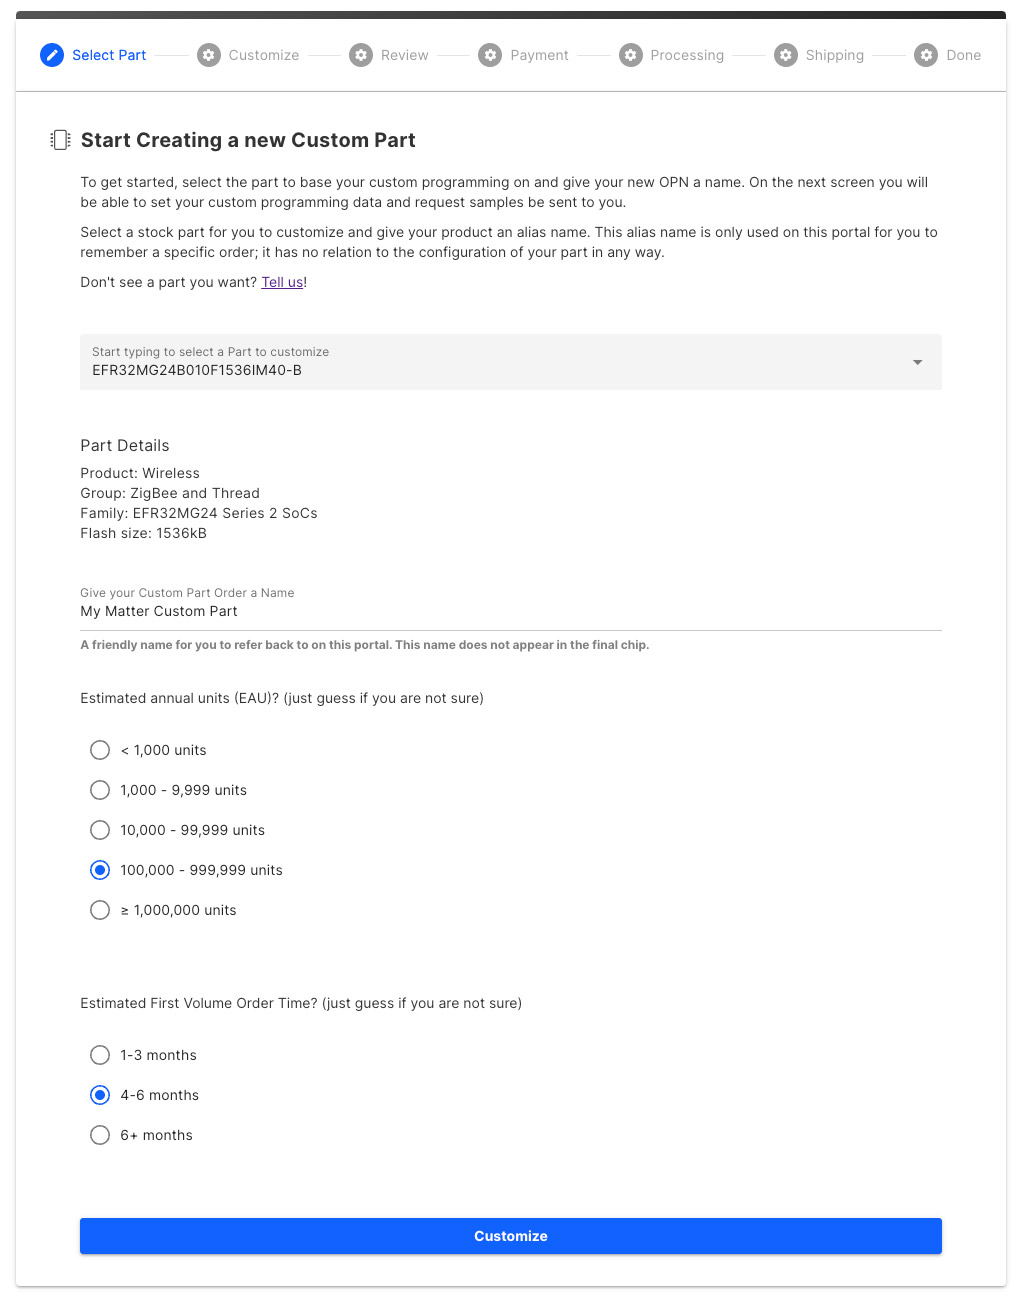Screen dimensions: 1022x1297
Task: Click the Select Part pencil step icon
Action: [52, 55]
